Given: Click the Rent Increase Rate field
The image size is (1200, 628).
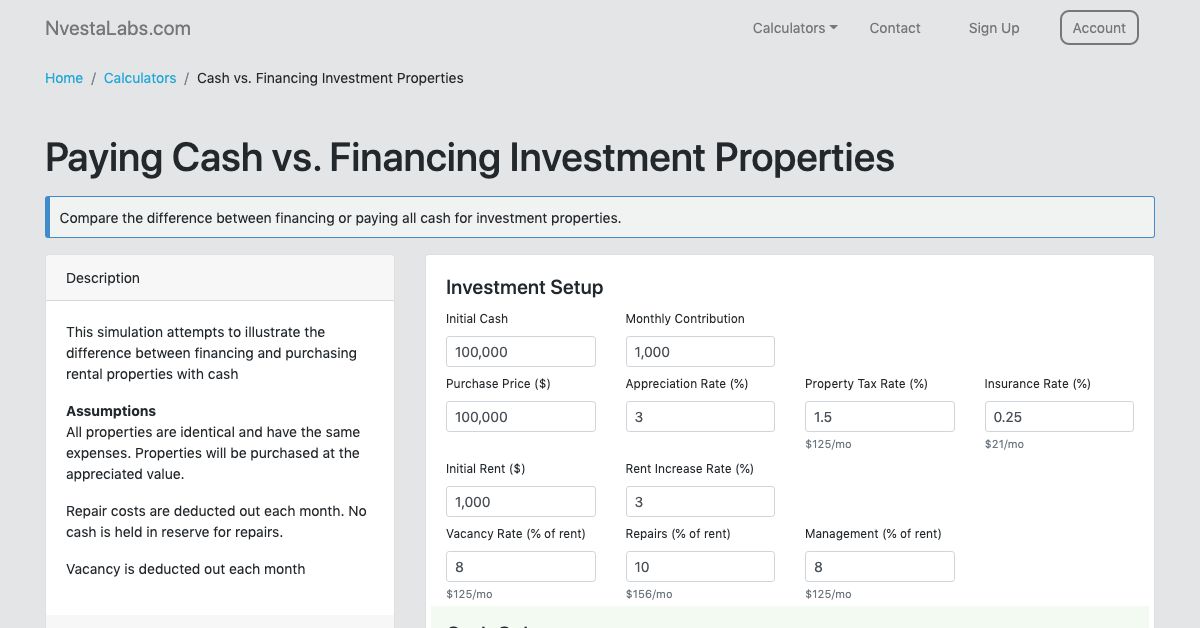Looking at the screenshot, I should click(x=700, y=501).
